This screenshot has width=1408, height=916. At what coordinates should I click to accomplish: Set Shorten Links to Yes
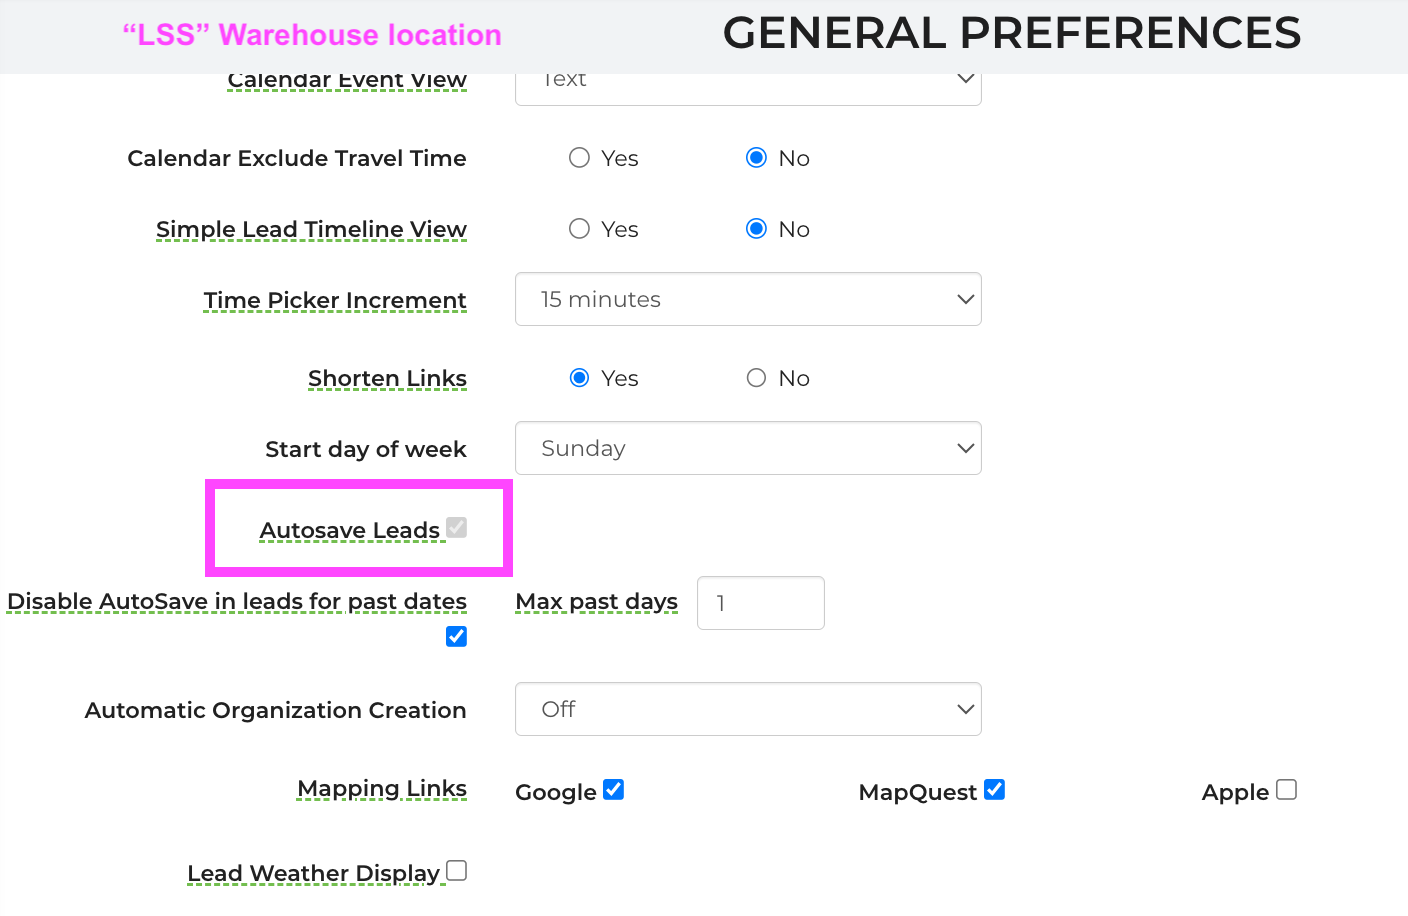click(579, 378)
